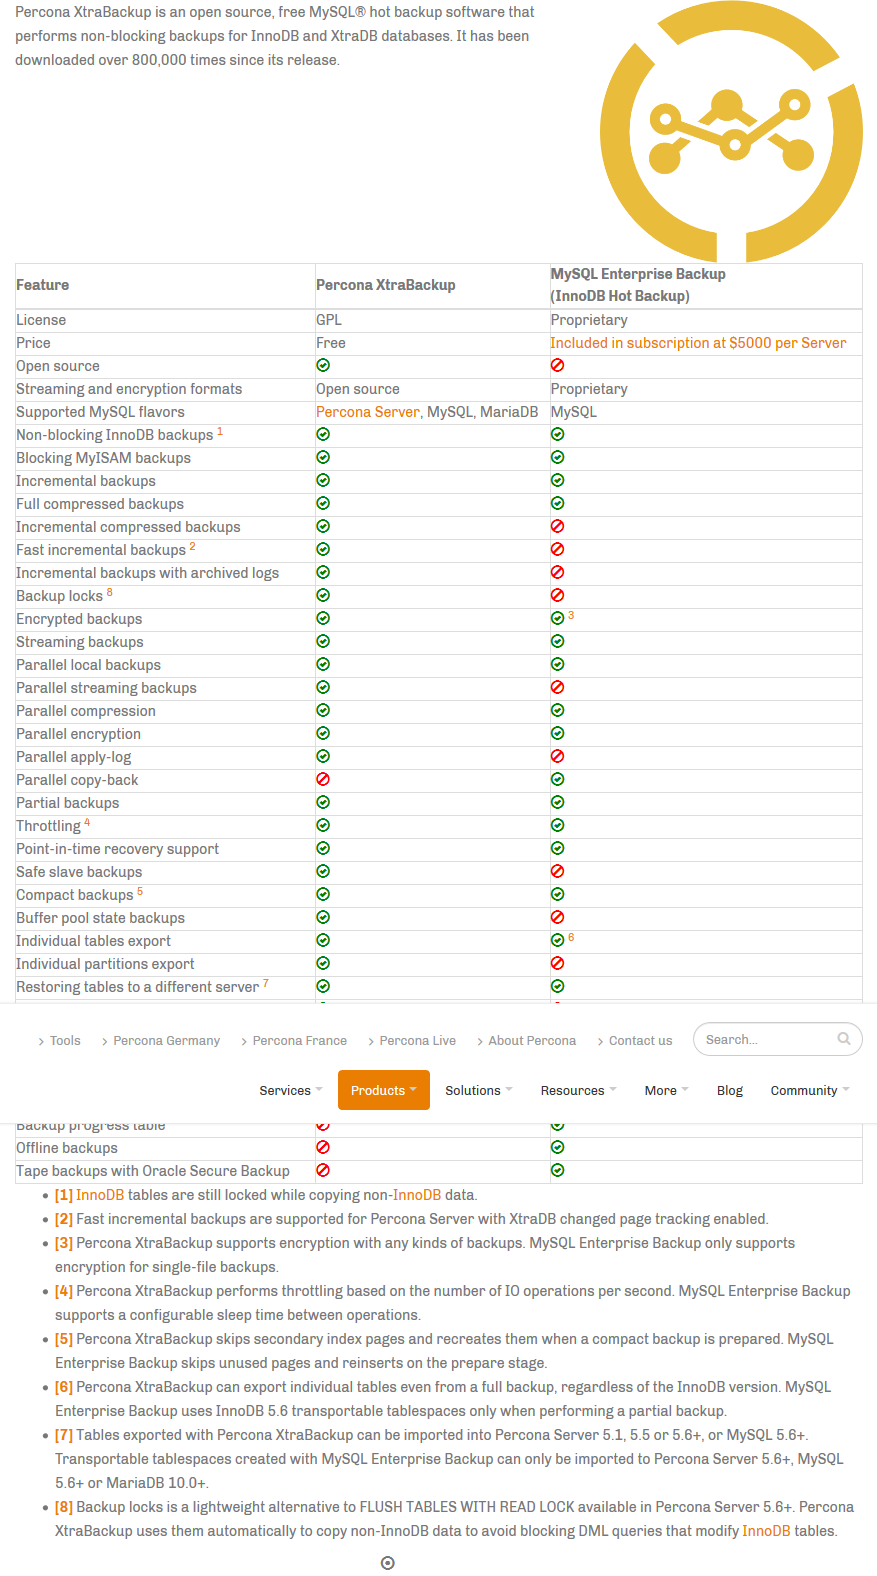Click MySQL Enterprise prohibited icon for Buffer pool state backups
The image size is (877, 1576).
tap(557, 917)
